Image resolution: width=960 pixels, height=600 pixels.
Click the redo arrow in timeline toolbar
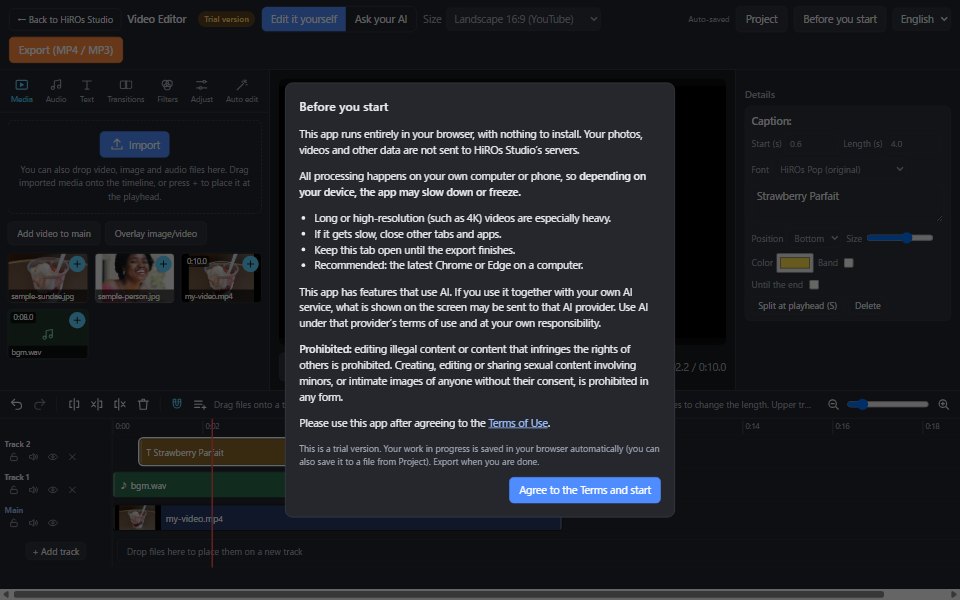click(x=40, y=404)
